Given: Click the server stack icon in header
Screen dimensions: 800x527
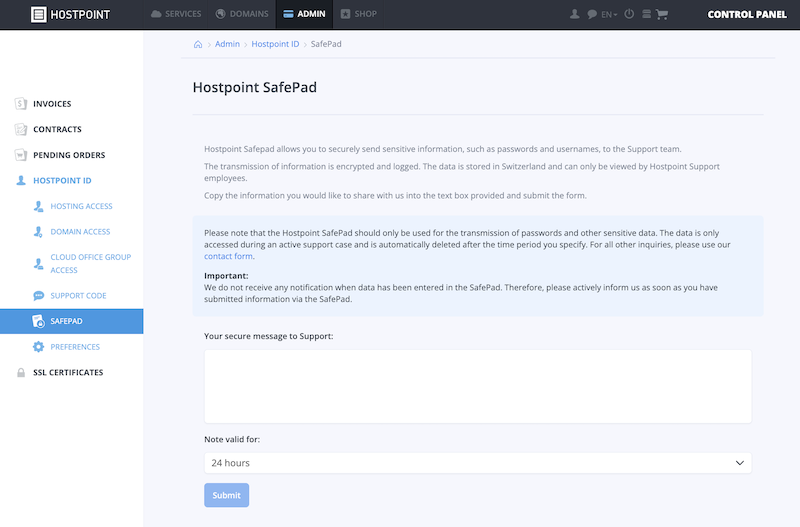Looking at the screenshot, I should pos(646,14).
